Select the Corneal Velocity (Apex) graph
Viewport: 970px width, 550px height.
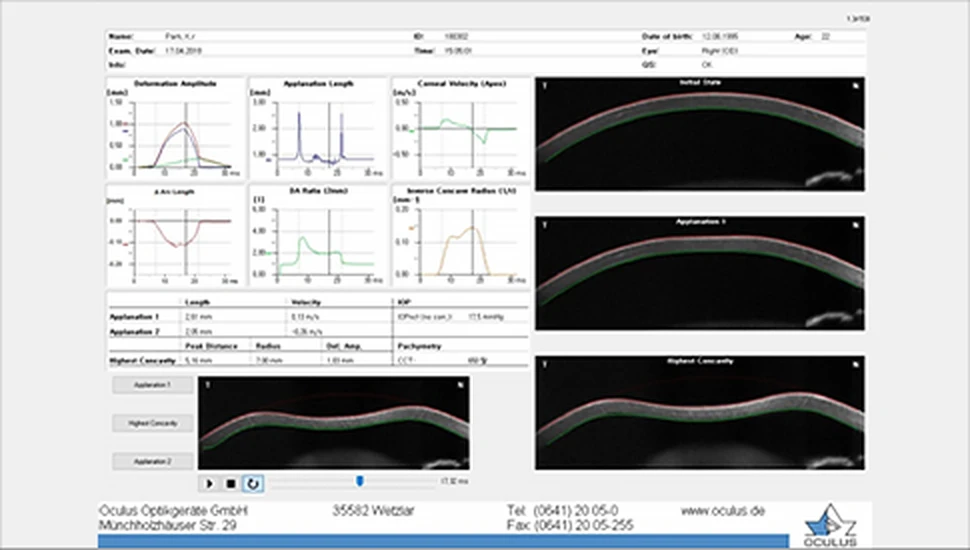coord(461,128)
